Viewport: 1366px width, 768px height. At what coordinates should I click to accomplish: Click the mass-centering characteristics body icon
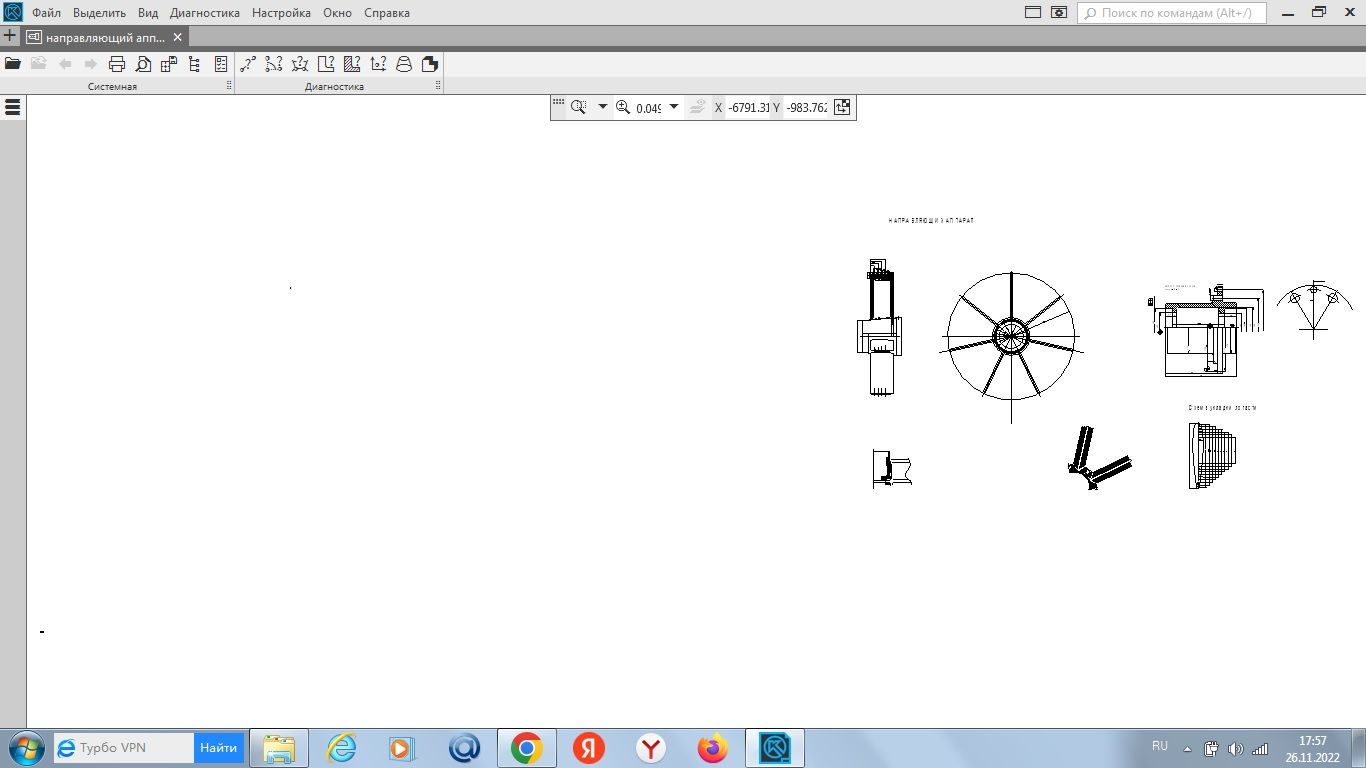pos(404,64)
